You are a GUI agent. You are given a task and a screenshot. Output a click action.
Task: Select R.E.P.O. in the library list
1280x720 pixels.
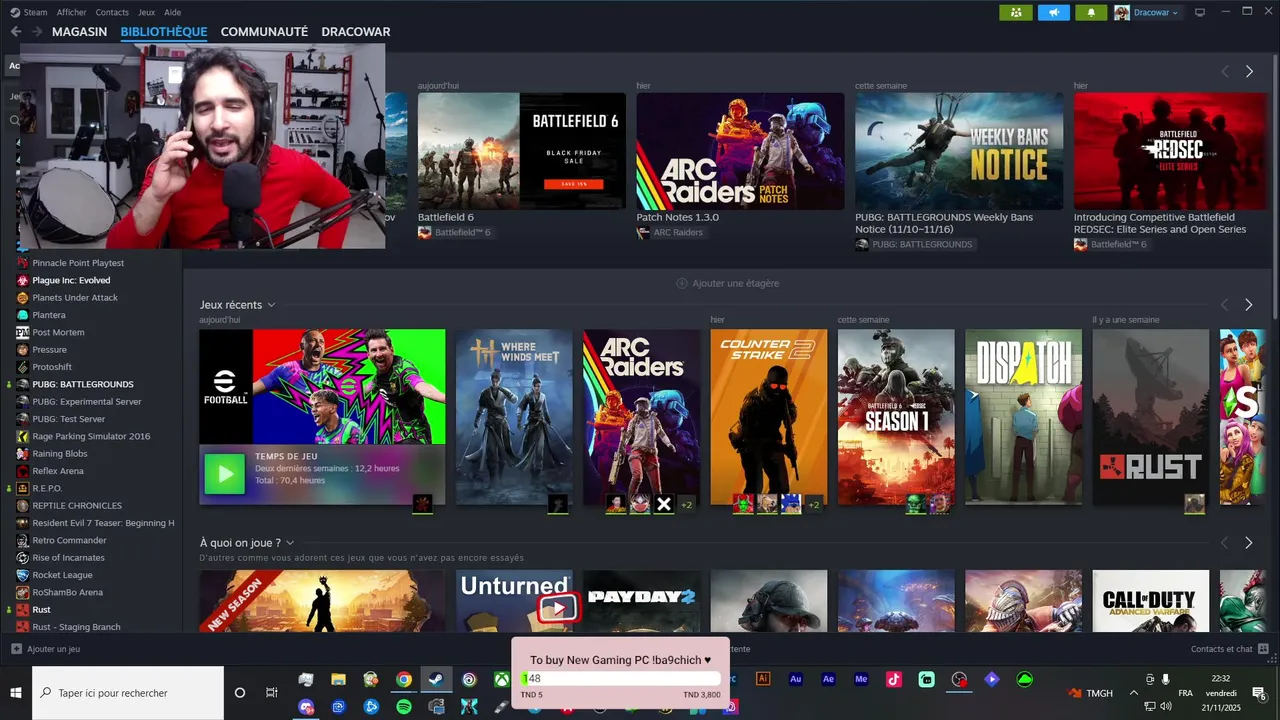pyautogui.click(x=47, y=488)
